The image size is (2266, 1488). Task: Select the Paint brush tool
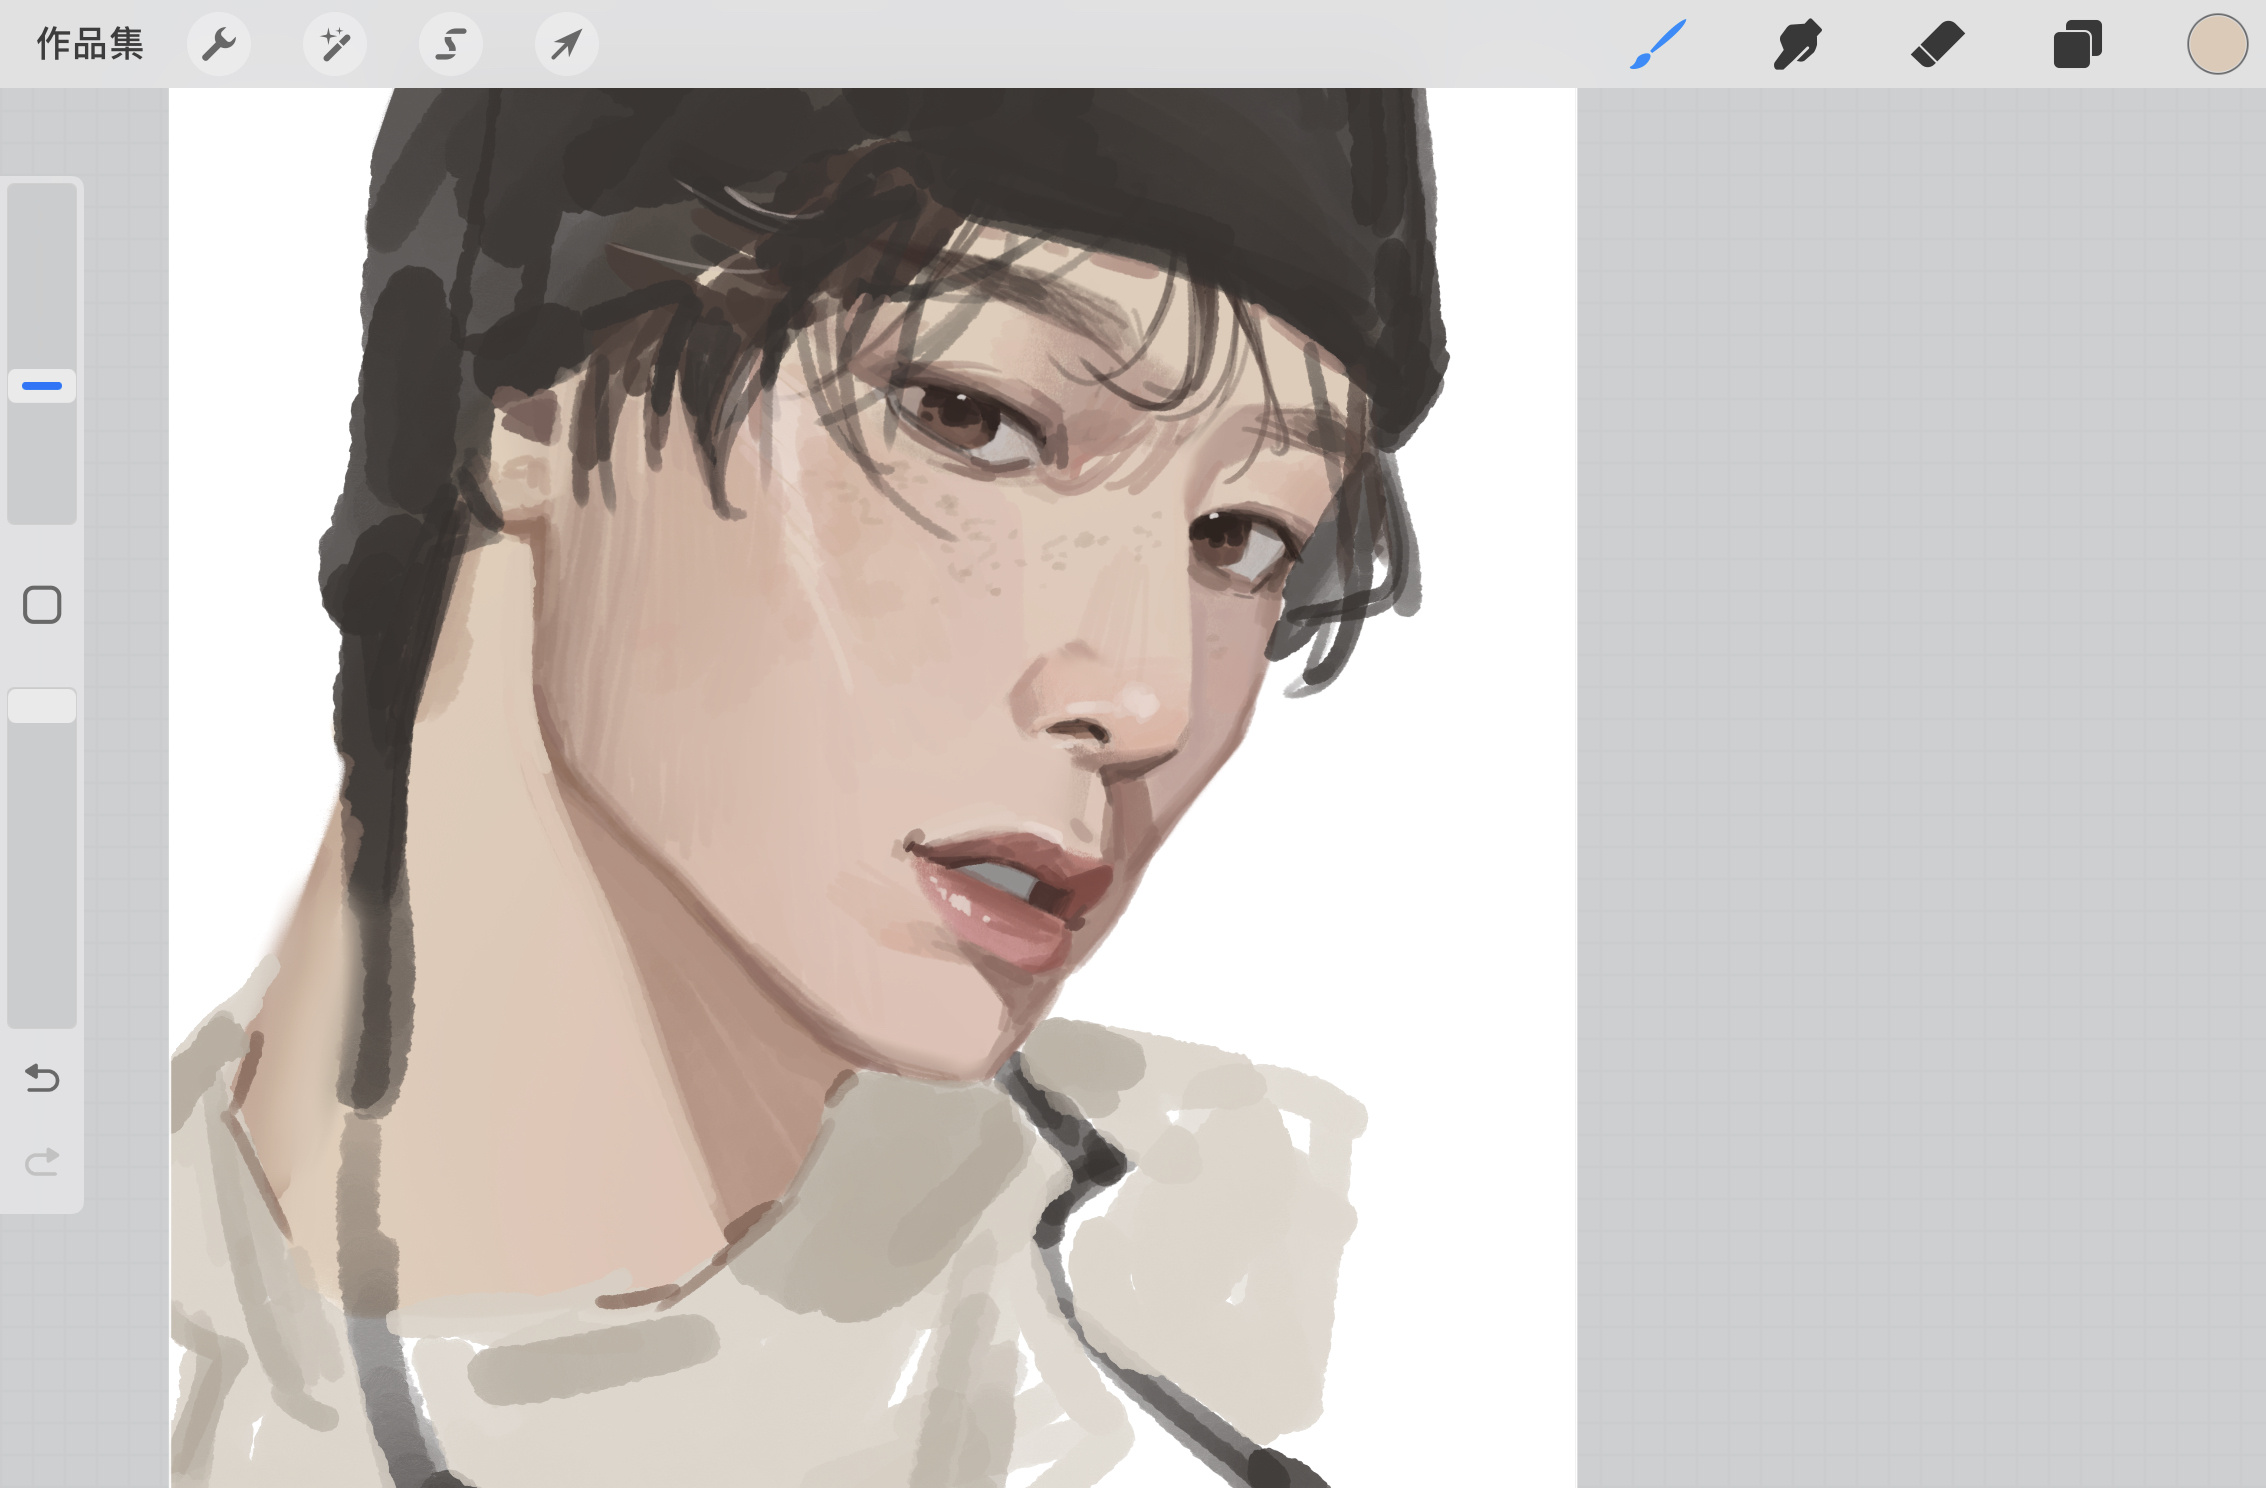(x=1658, y=44)
